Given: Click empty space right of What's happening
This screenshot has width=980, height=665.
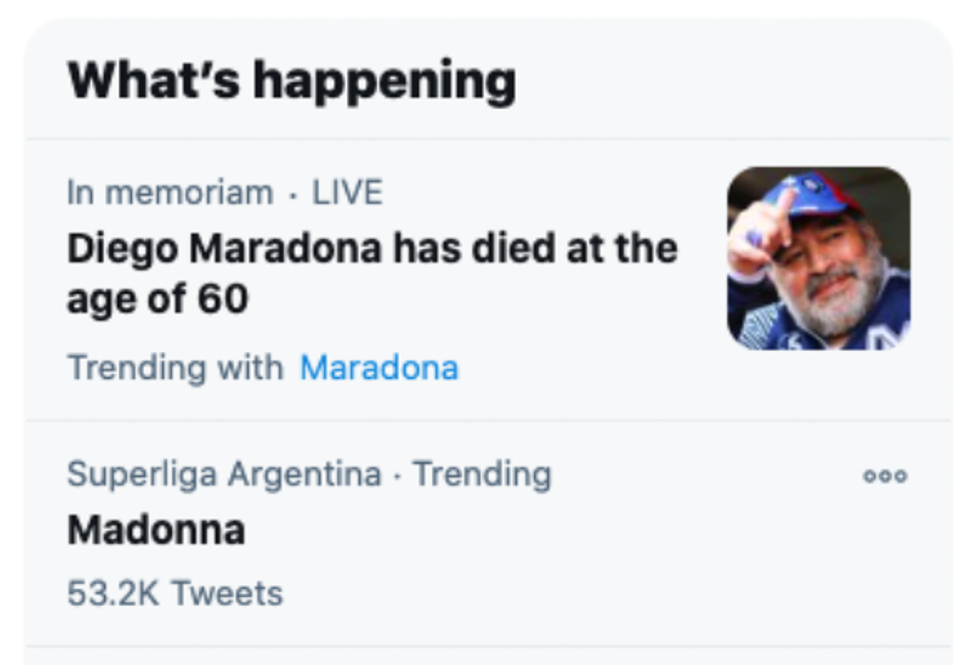Looking at the screenshot, I should click(x=731, y=81).
